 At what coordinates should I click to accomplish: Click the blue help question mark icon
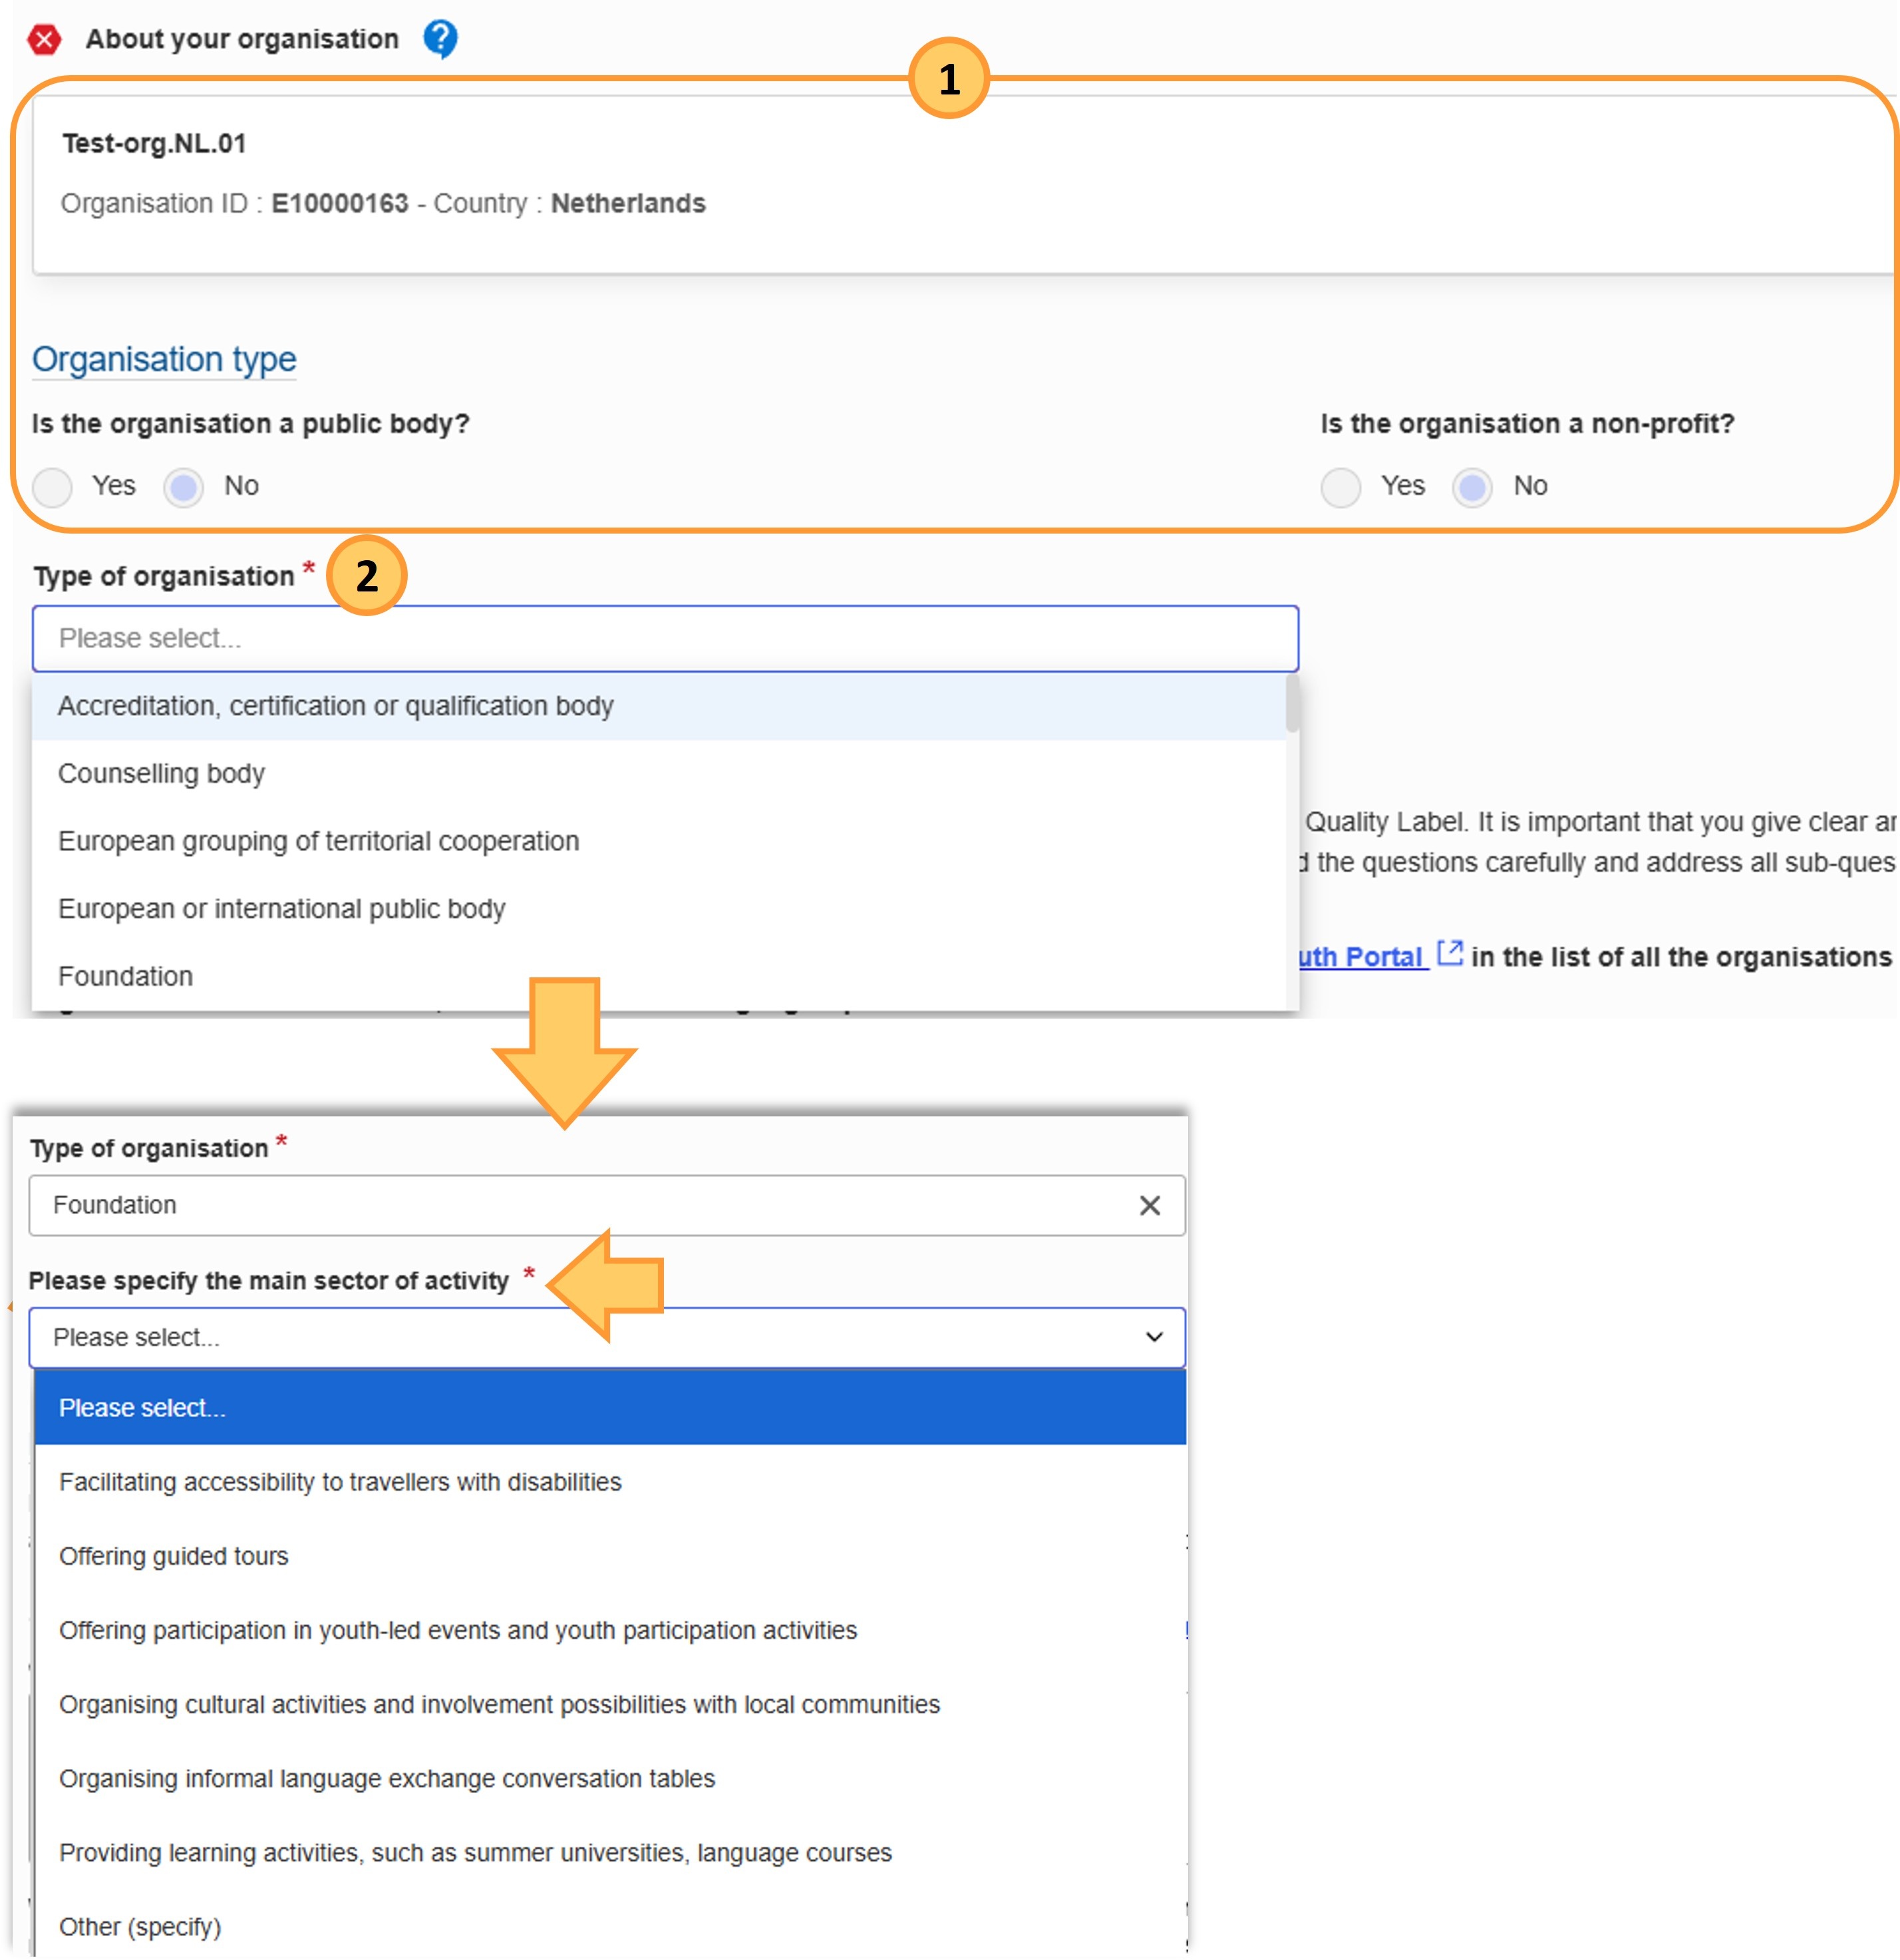pos(440,39)
